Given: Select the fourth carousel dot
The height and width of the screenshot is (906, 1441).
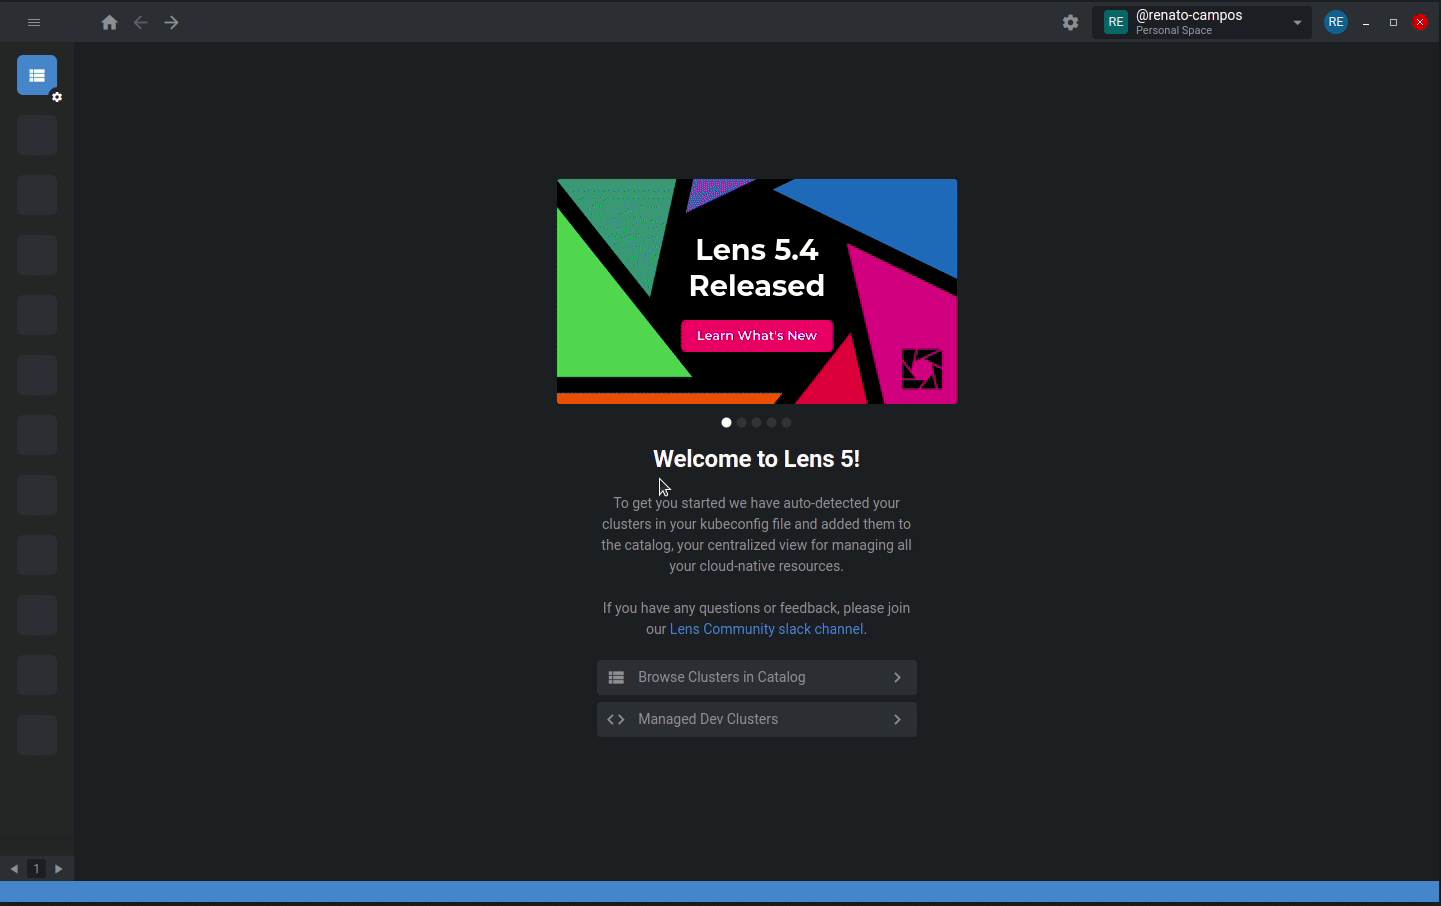Looking at the screenshot, I should coord(771,423).
